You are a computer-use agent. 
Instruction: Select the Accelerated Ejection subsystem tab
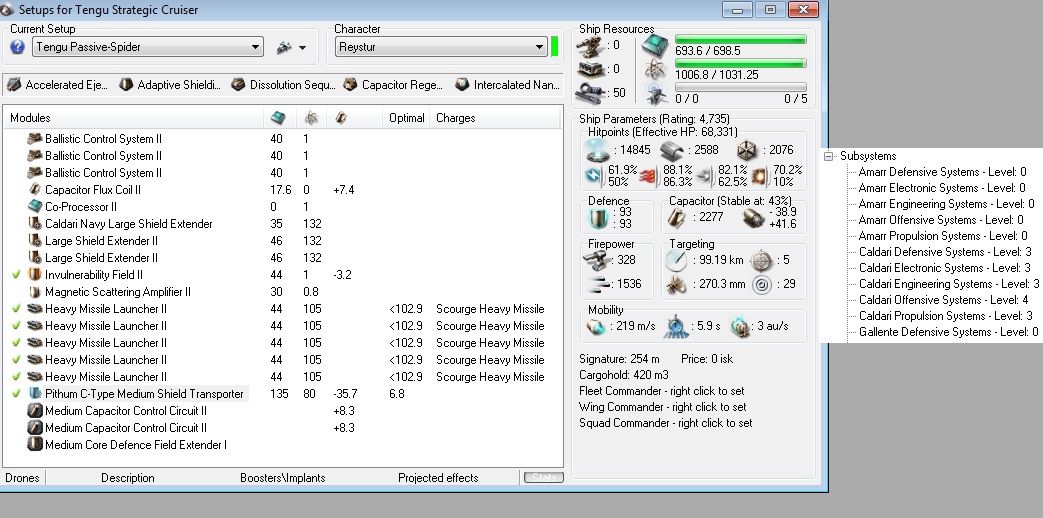click(58, 85)
